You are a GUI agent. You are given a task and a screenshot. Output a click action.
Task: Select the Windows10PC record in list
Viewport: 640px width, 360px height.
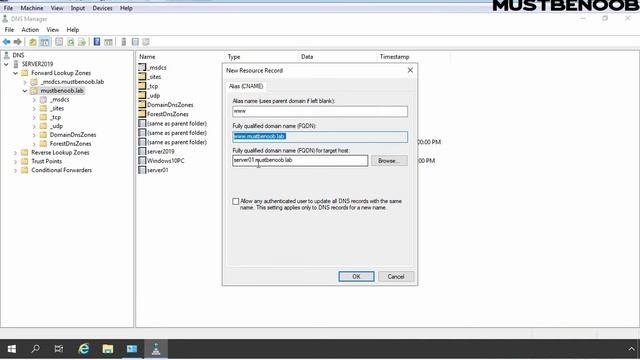161,161
